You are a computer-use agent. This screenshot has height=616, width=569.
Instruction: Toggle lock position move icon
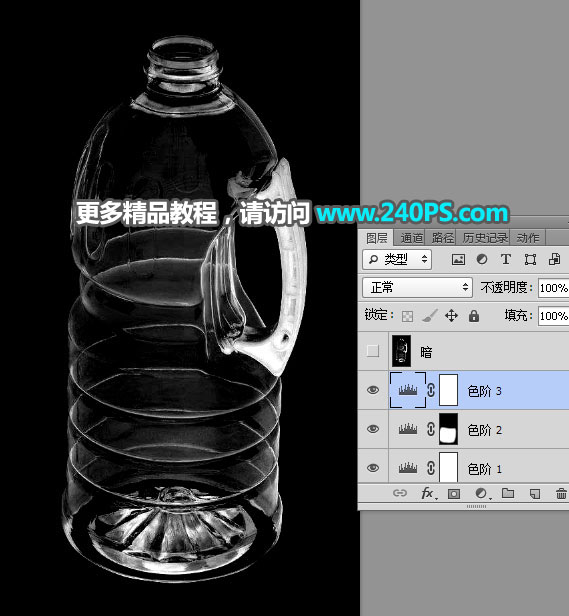click(x=451, y=315)
